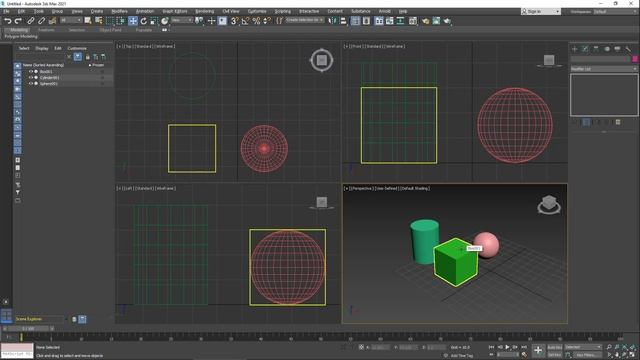Click the time slider frame indicator

tap(28, 328)
